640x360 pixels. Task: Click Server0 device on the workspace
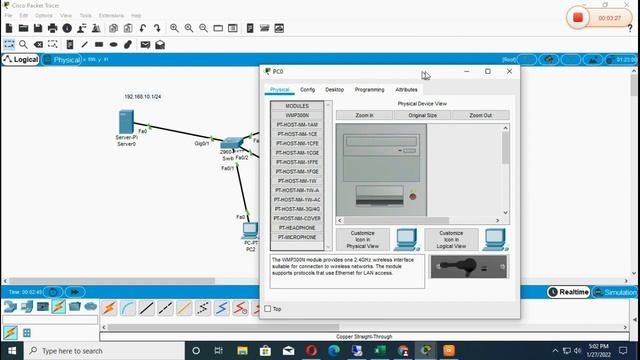click(126, 122)
